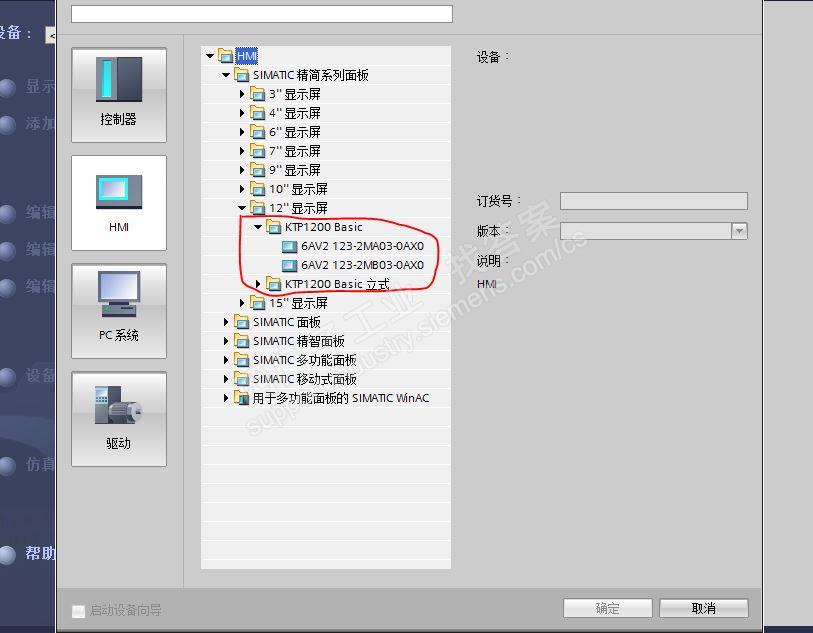Click the 10" 显示屏 folder icon
This screenshot has width=813, height=633.
258,189
